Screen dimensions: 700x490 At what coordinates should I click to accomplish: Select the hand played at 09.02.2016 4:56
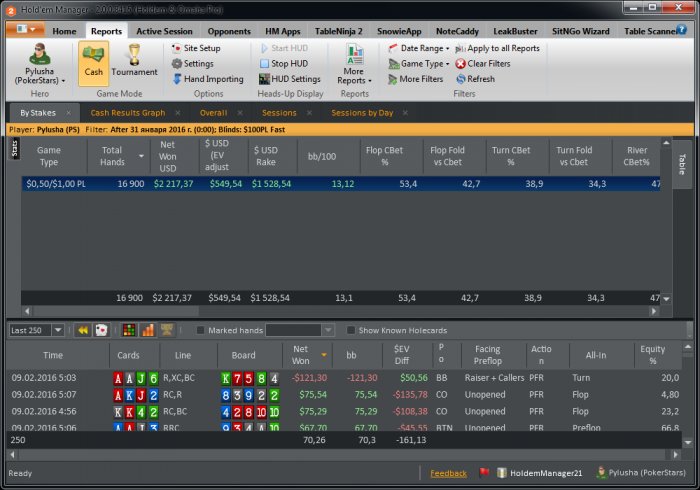[x=344, y=411]
